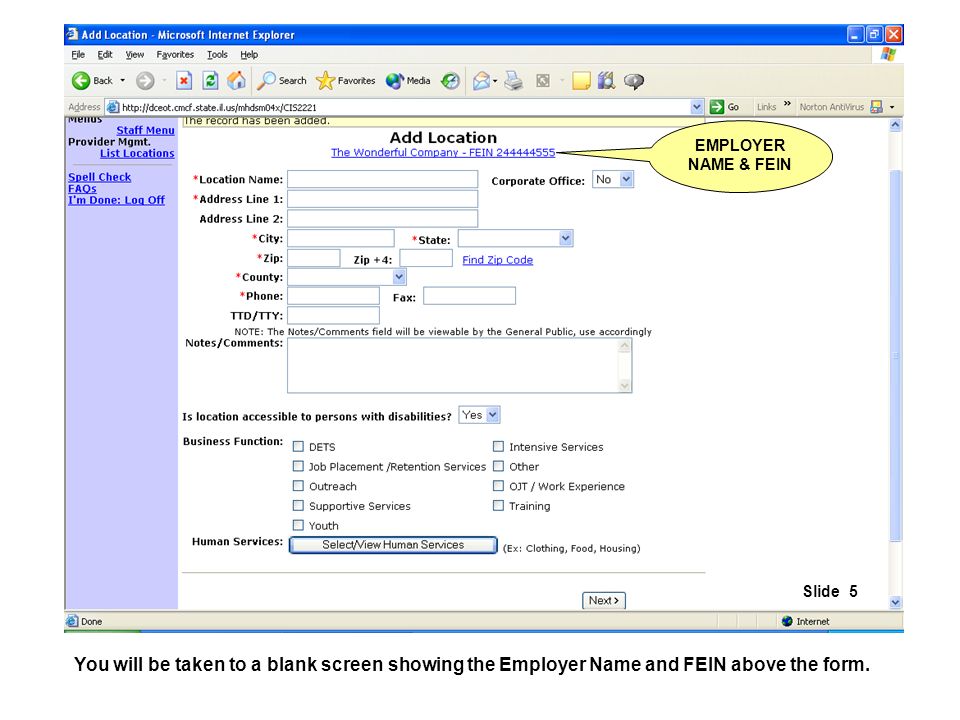Click I'm Done: Log Off link
The height and width of the screenshot is (720, 960).
point(116,200)
